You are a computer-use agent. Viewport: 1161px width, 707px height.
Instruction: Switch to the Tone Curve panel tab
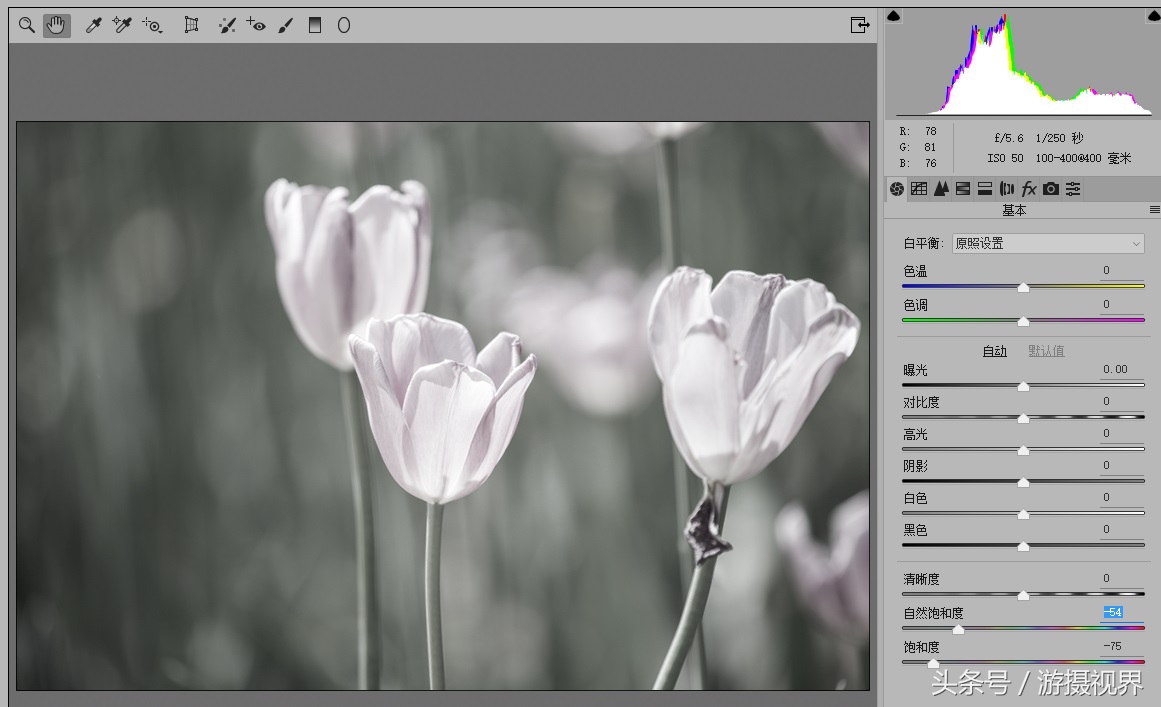click(919, 189)
